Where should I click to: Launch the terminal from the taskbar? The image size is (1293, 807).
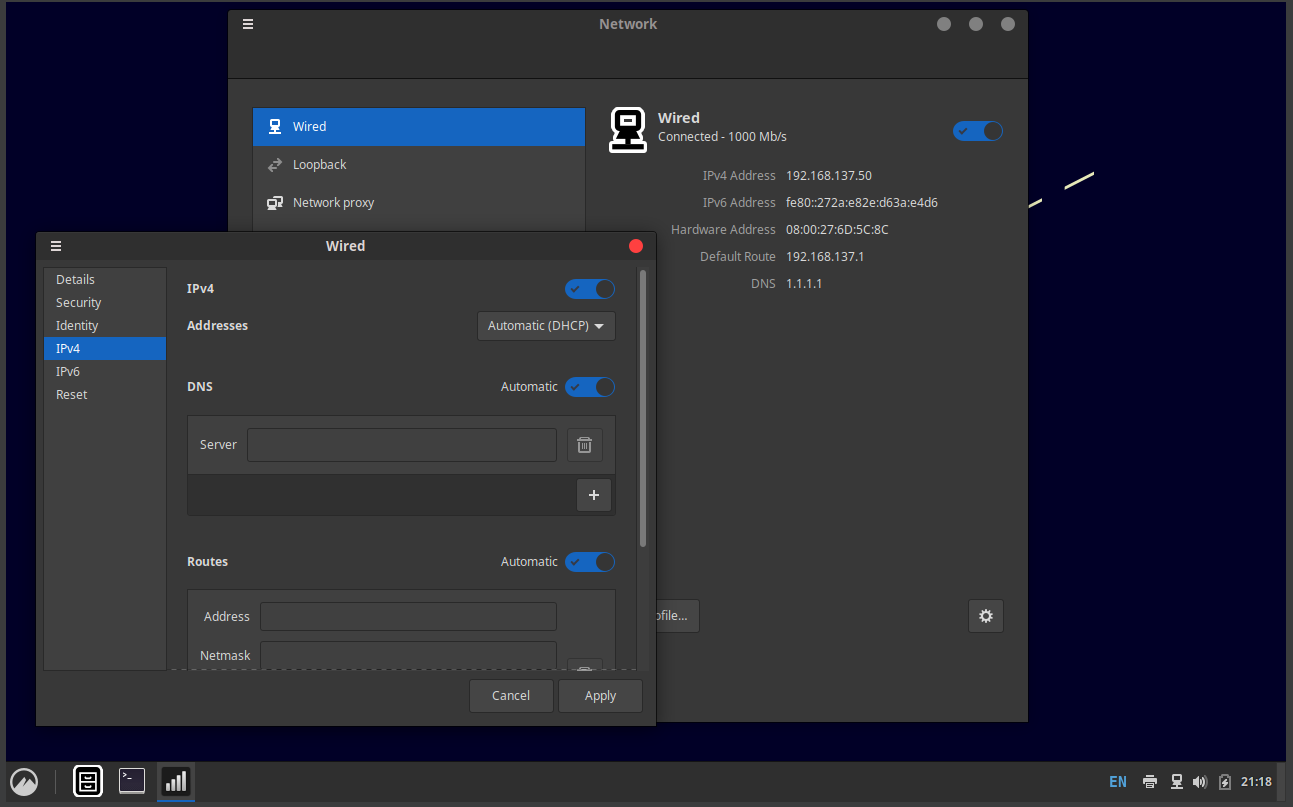[x=132, y=781]
